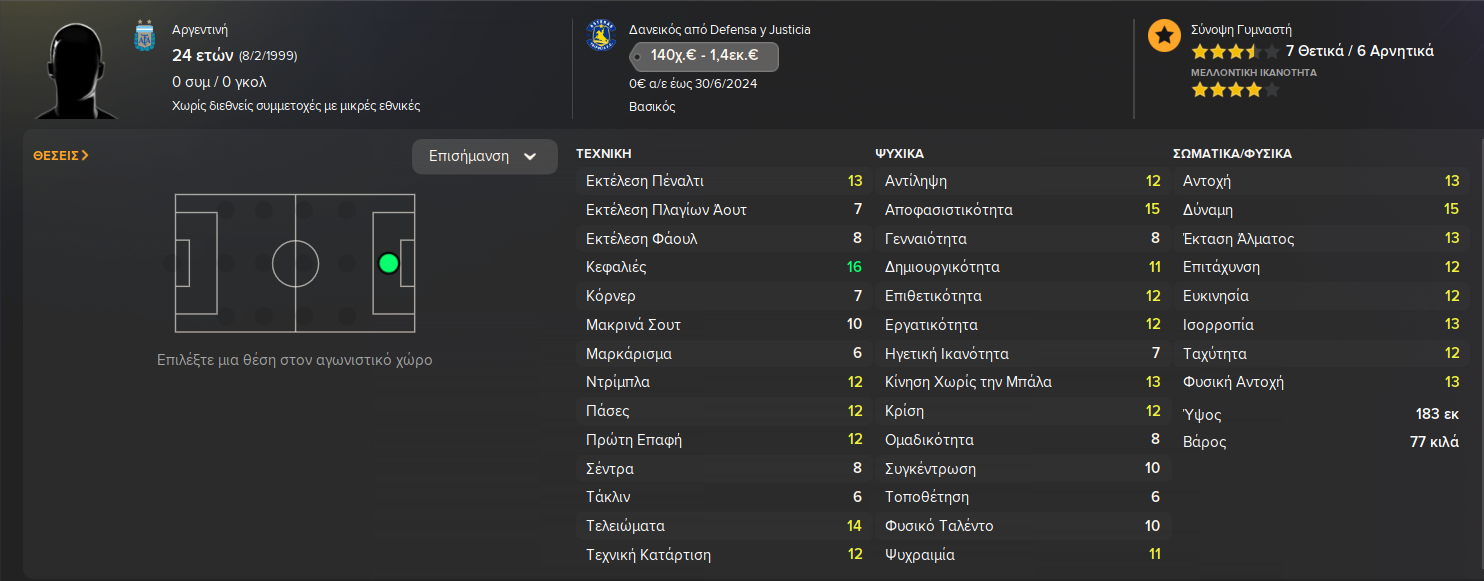Click the orange star coach report icon

1163,36
